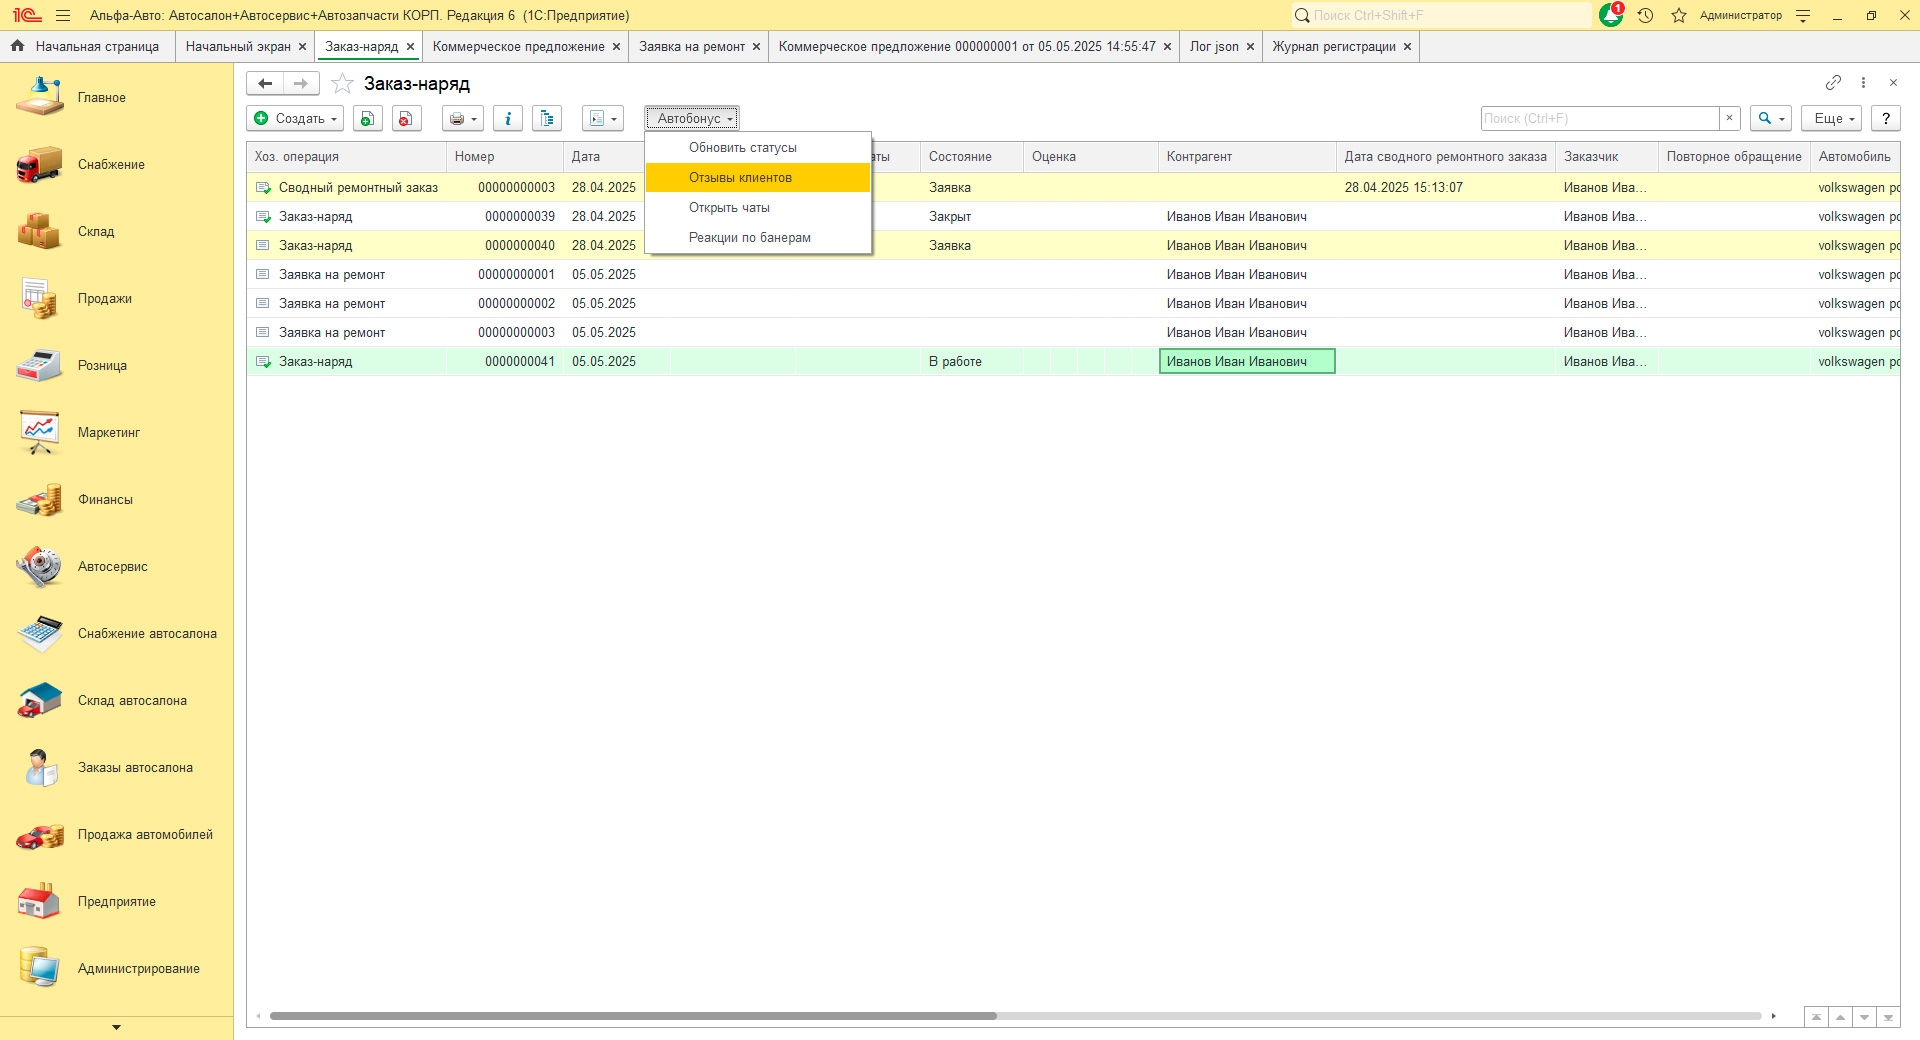Open the main hamburger menu
The image size is (1920, 1040).
(63, 15)
